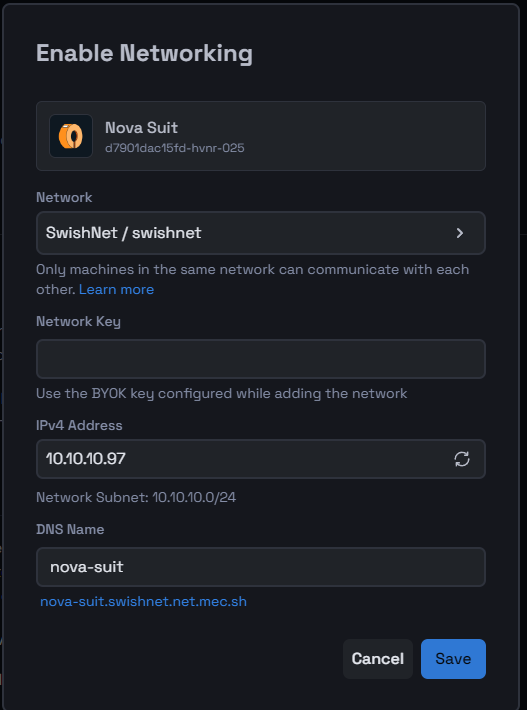Screen dimensions: 527x710
Task: Click the DNS Name field label
Action: tap(70, 529)
